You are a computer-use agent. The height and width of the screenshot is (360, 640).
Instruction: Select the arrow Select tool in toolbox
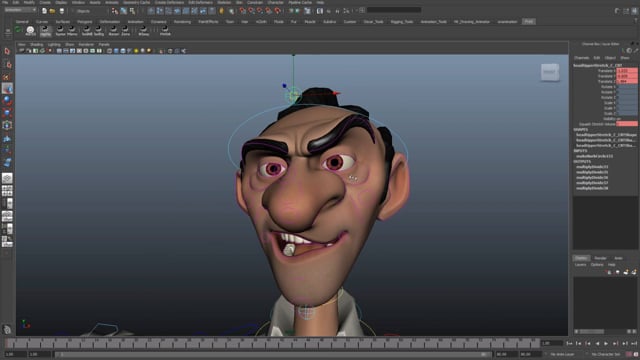coord(7,51)
